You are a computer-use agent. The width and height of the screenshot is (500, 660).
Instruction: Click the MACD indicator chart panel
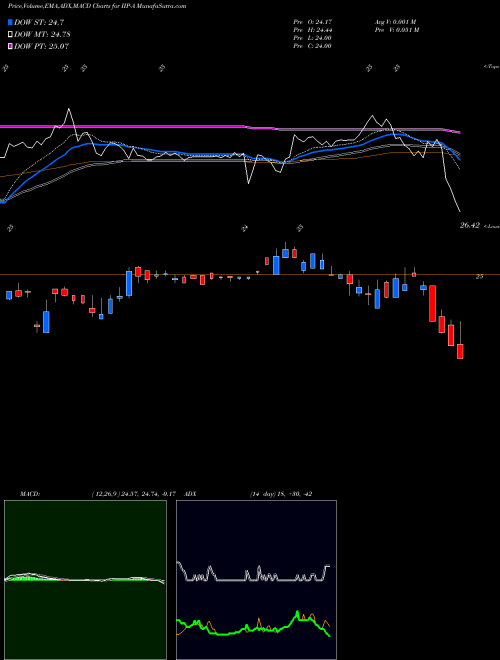click(x=85, y=580)
